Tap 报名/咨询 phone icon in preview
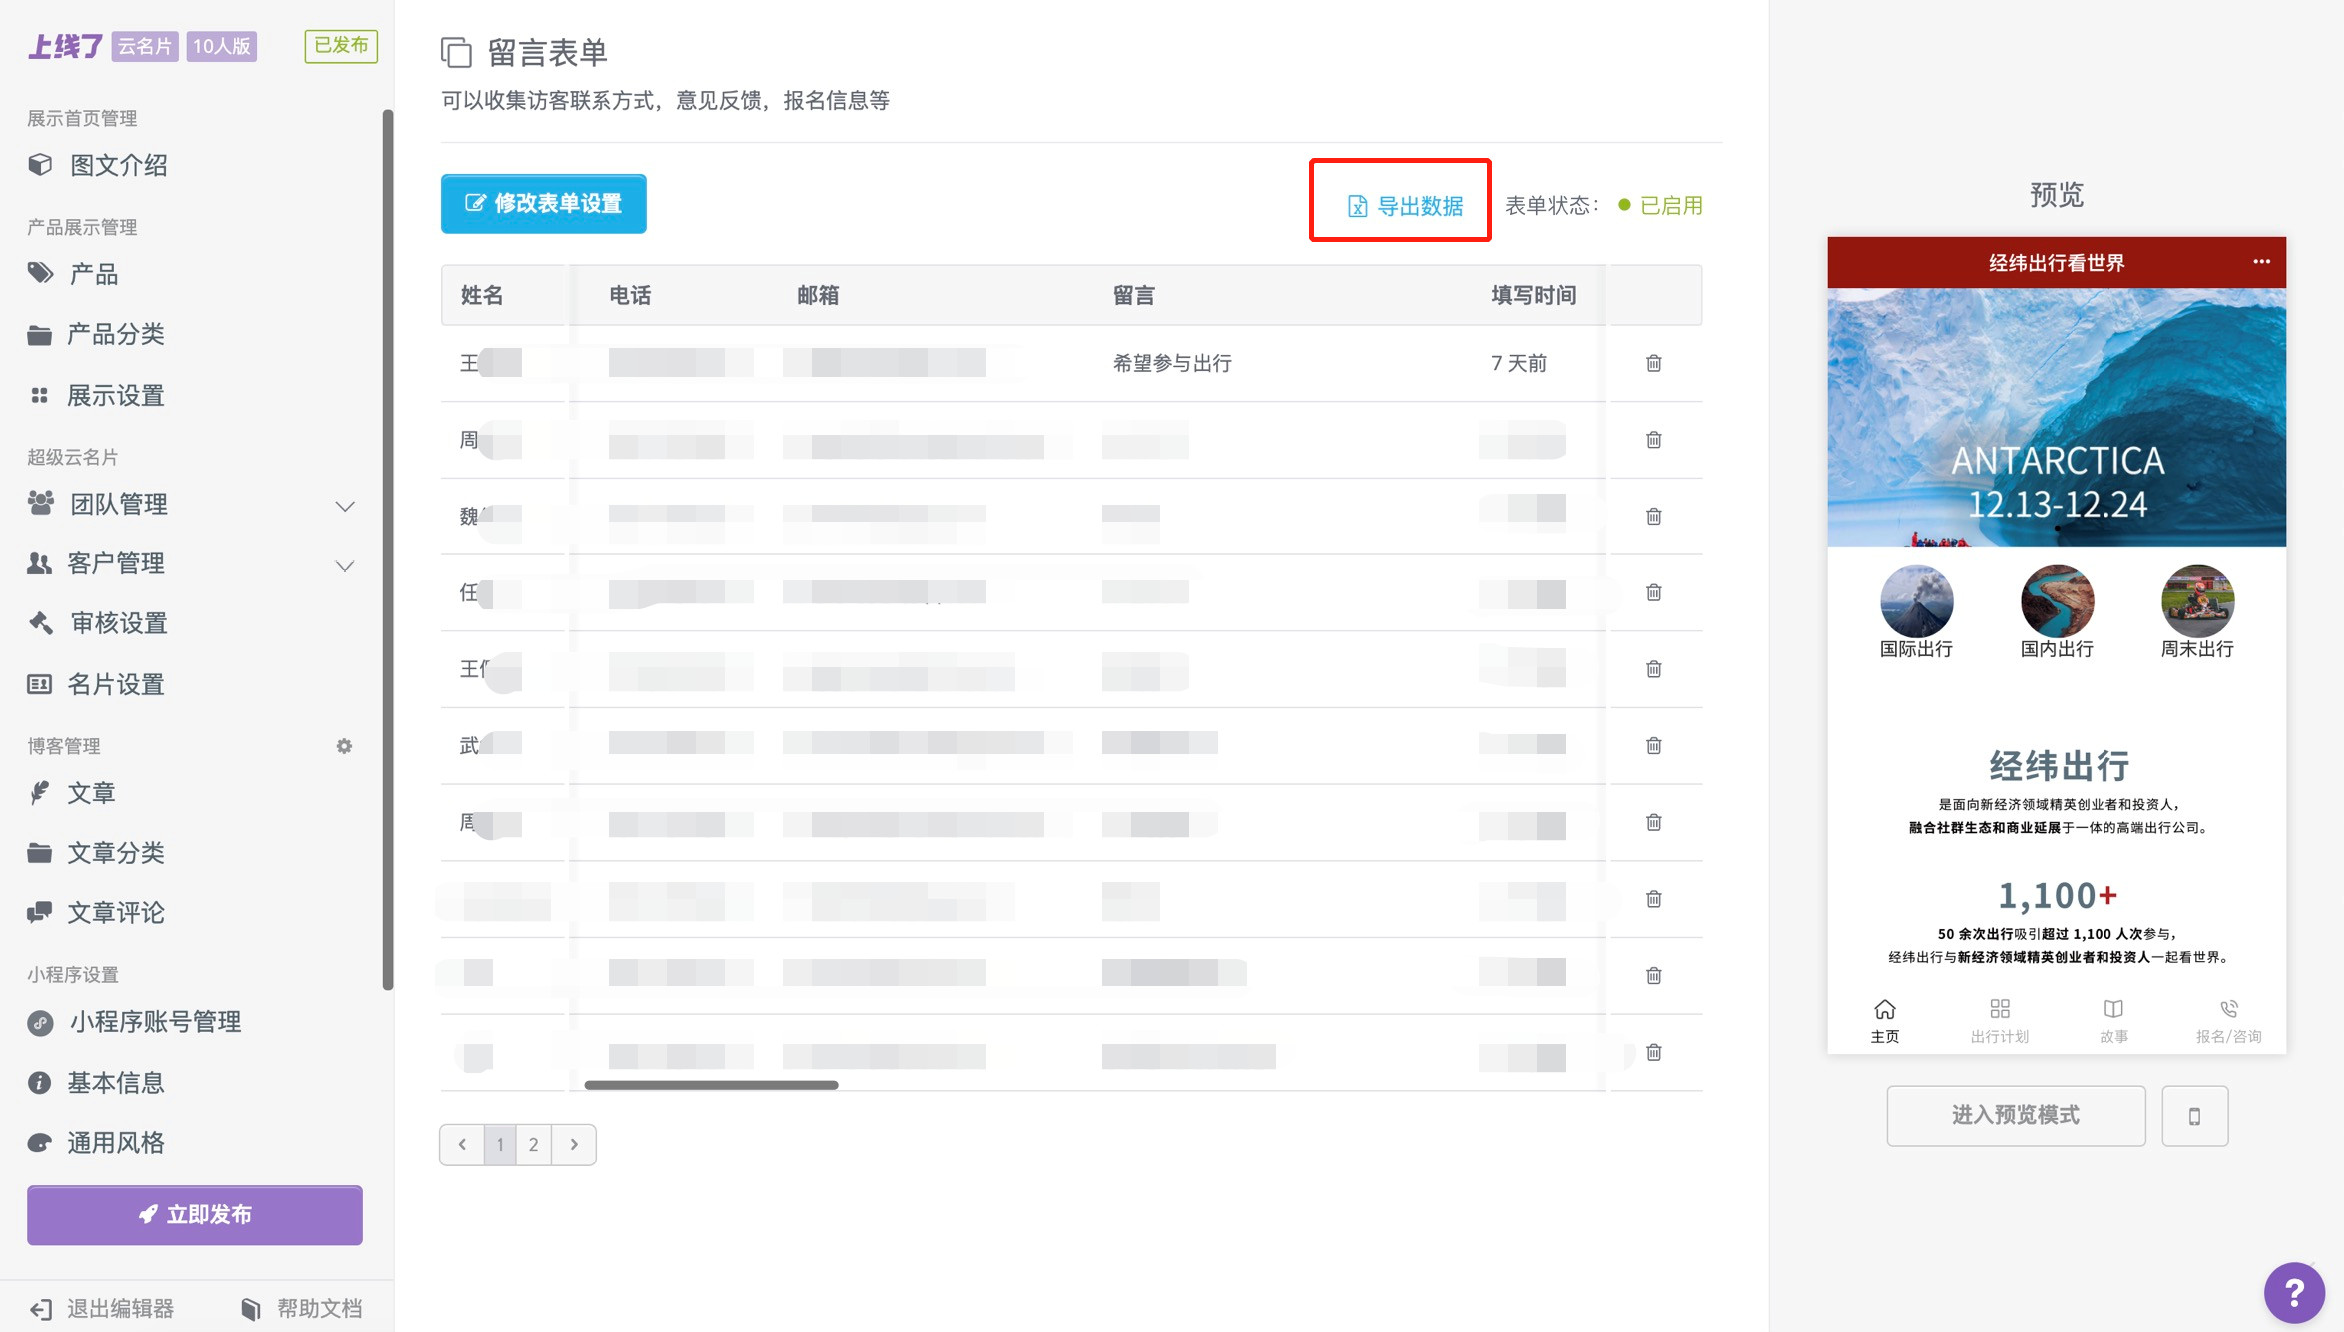The width and height of the screenshot is (2344, 1332). [2228, 1010]
